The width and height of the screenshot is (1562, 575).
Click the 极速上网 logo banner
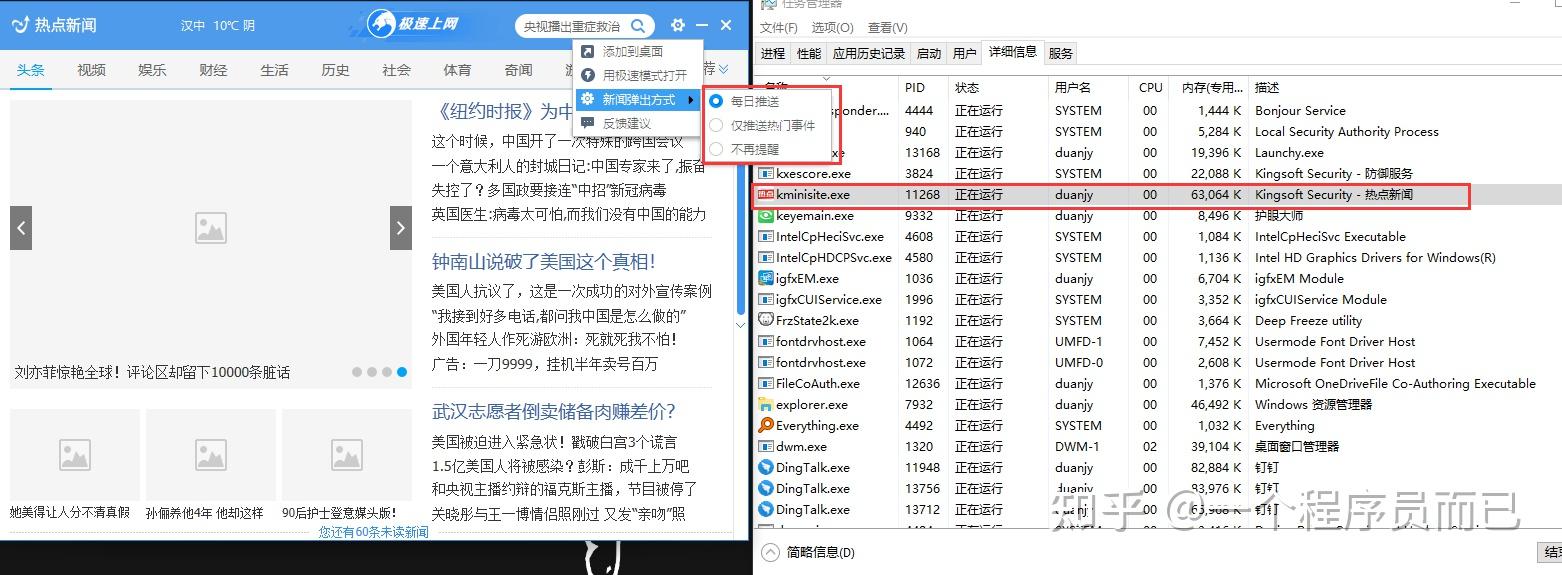pos(413,24)
